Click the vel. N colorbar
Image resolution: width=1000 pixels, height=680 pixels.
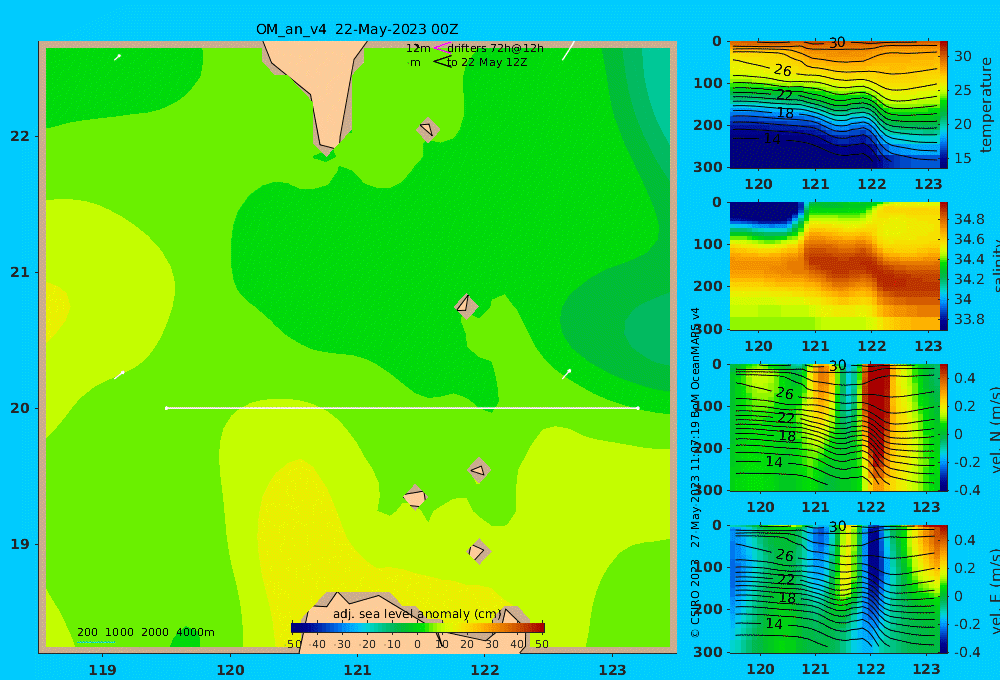click(x=943, y=427)
